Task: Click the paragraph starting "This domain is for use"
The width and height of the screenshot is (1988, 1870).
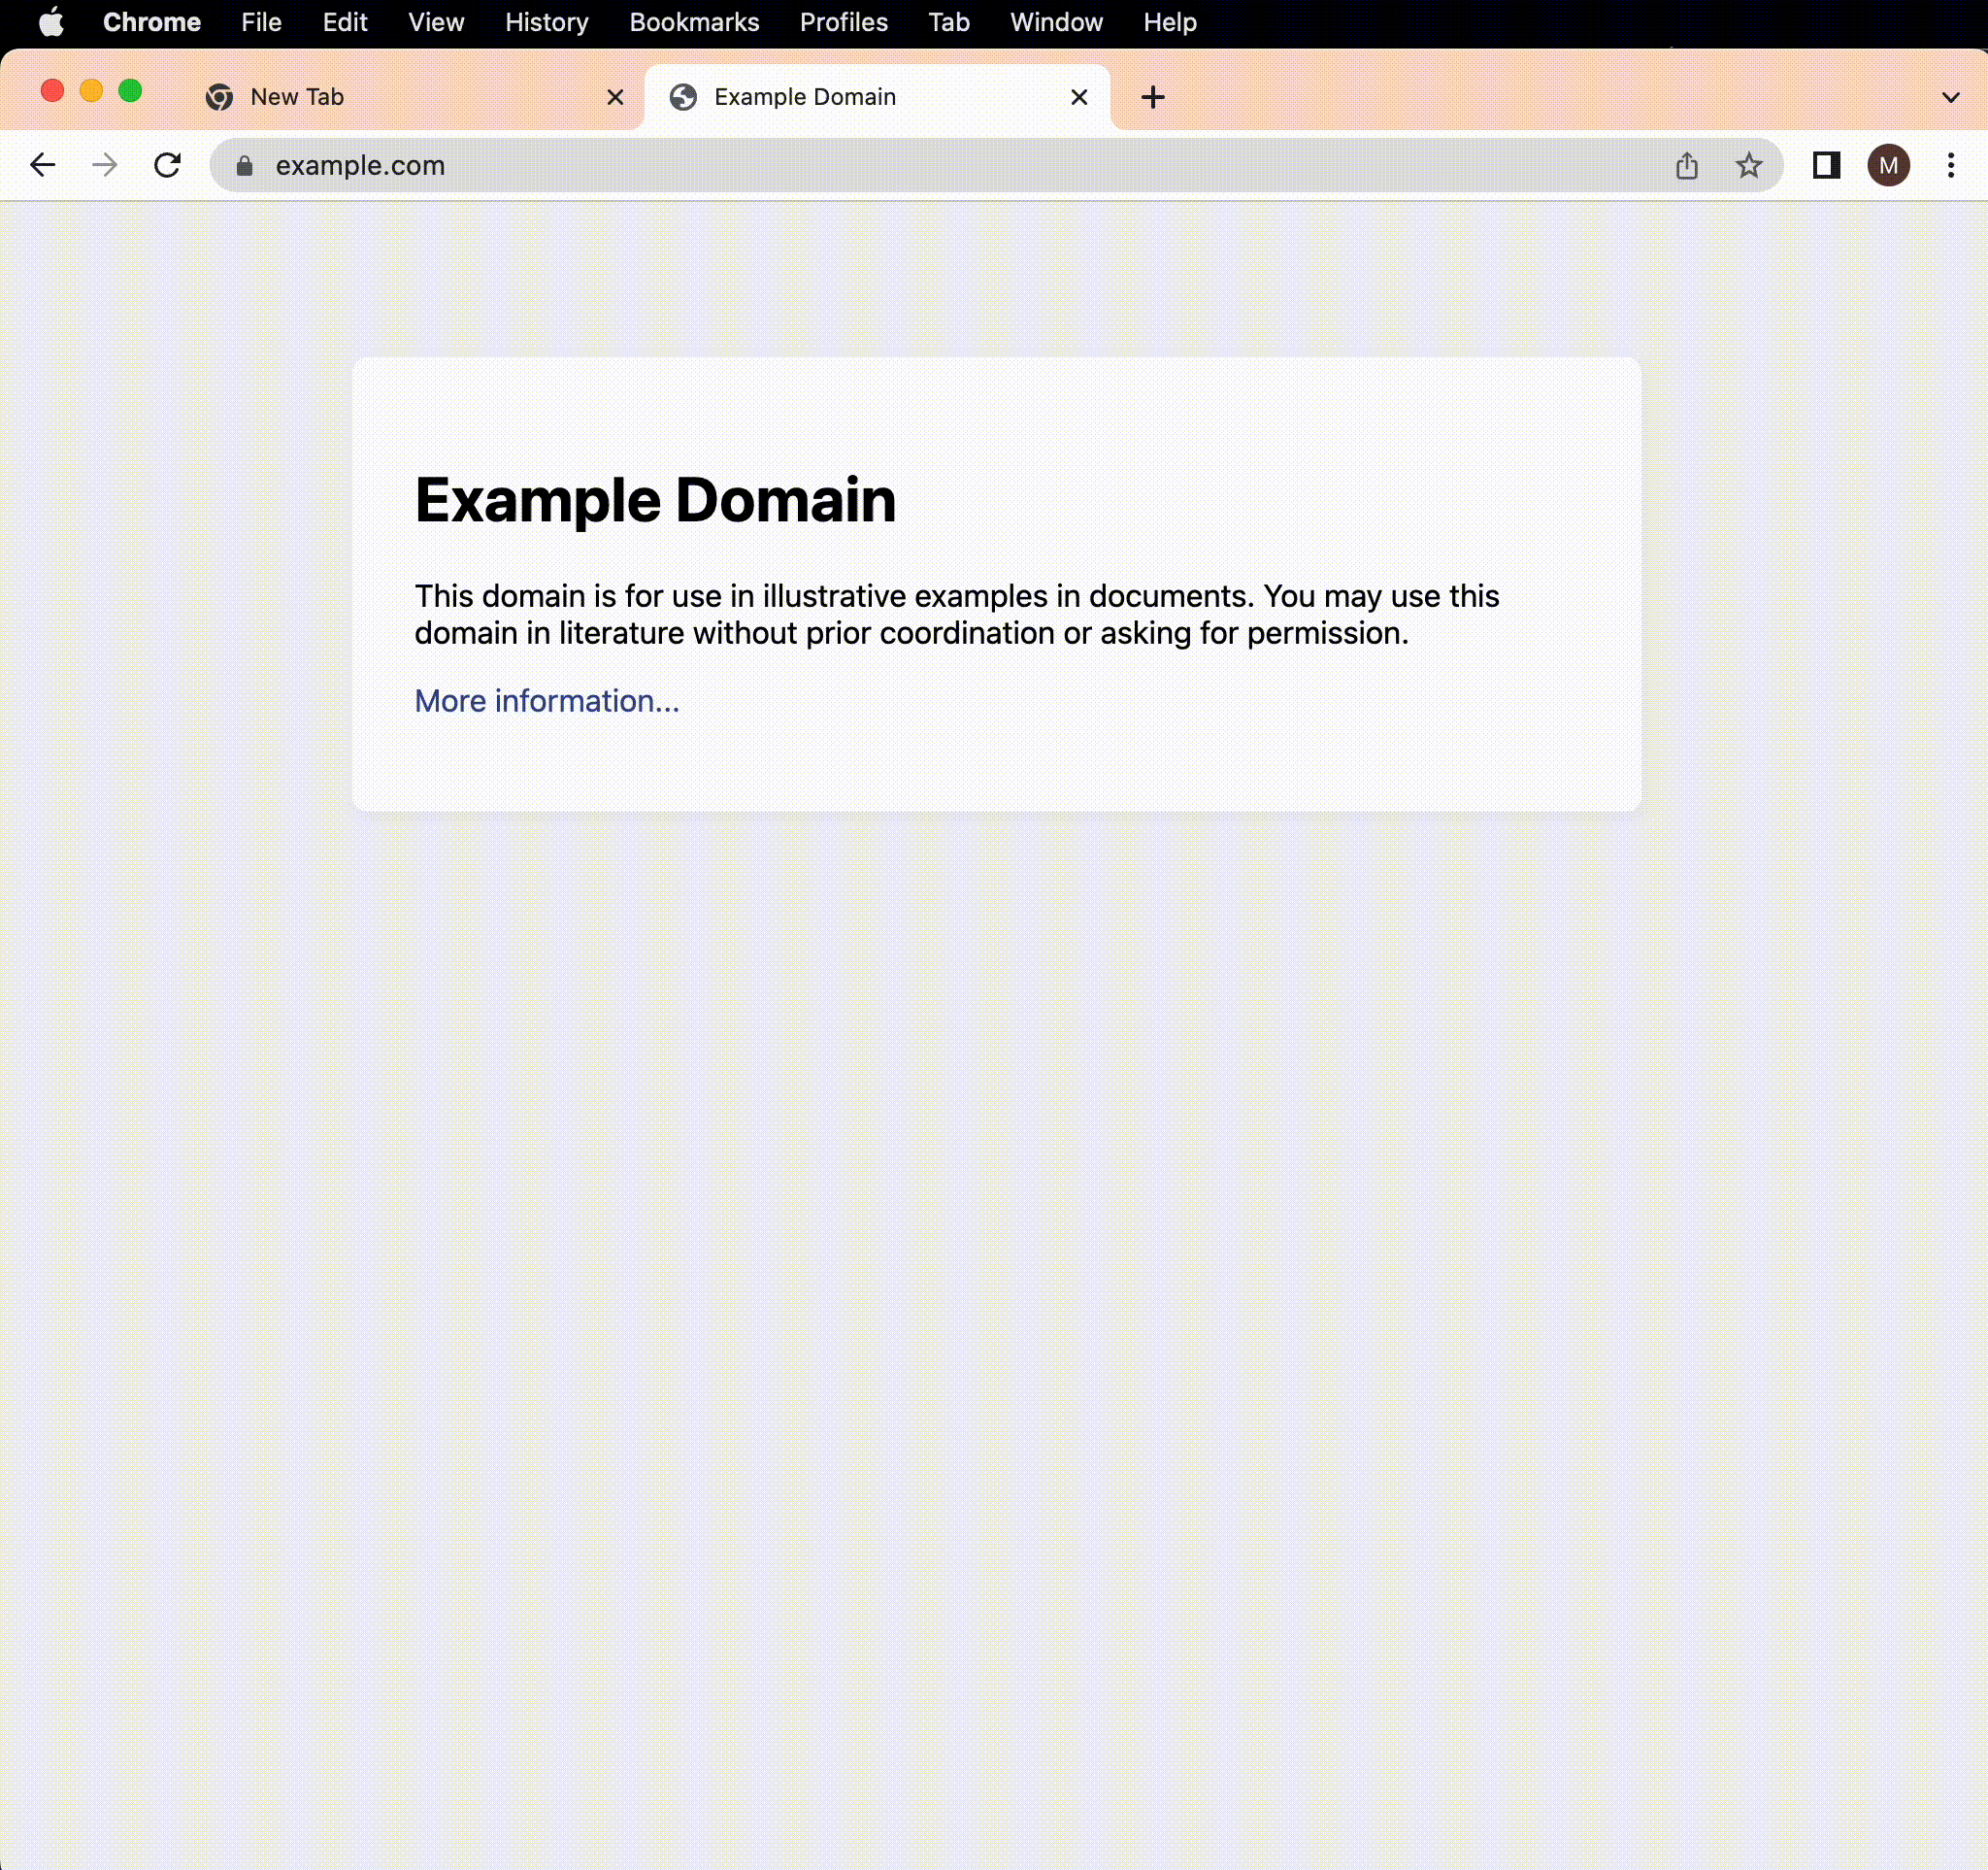Action: pos(957,614)
